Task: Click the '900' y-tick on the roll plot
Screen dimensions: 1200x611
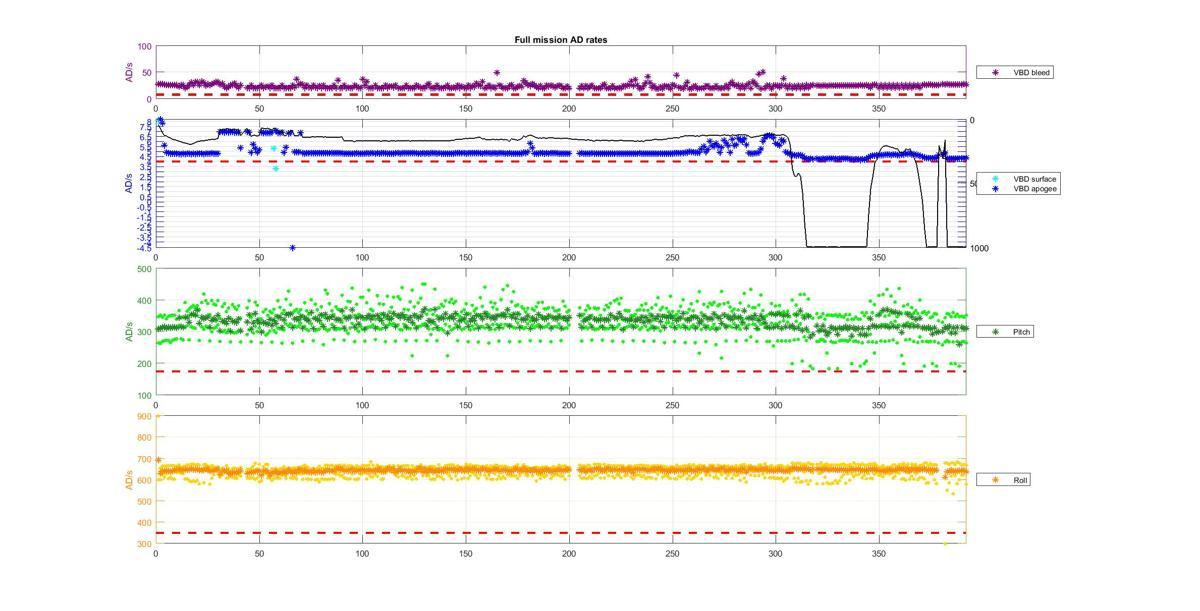Action: coord(145,417)
